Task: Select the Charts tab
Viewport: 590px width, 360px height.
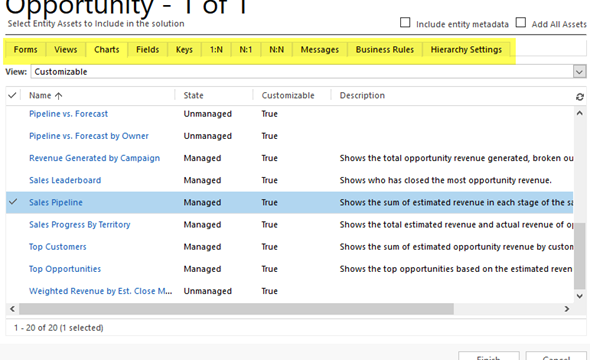Action: point(106,50)
